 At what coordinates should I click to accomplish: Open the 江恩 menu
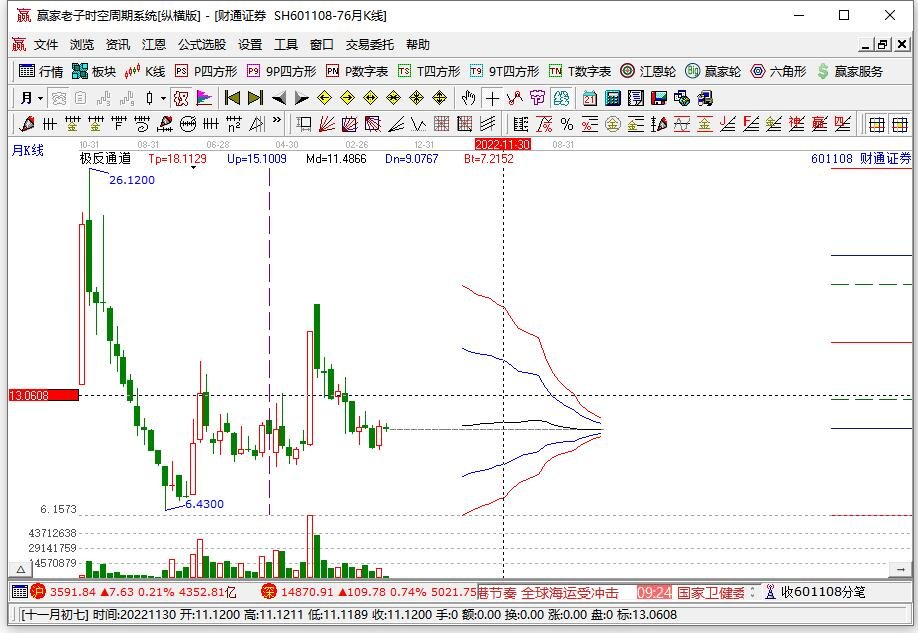coord(154,45)
